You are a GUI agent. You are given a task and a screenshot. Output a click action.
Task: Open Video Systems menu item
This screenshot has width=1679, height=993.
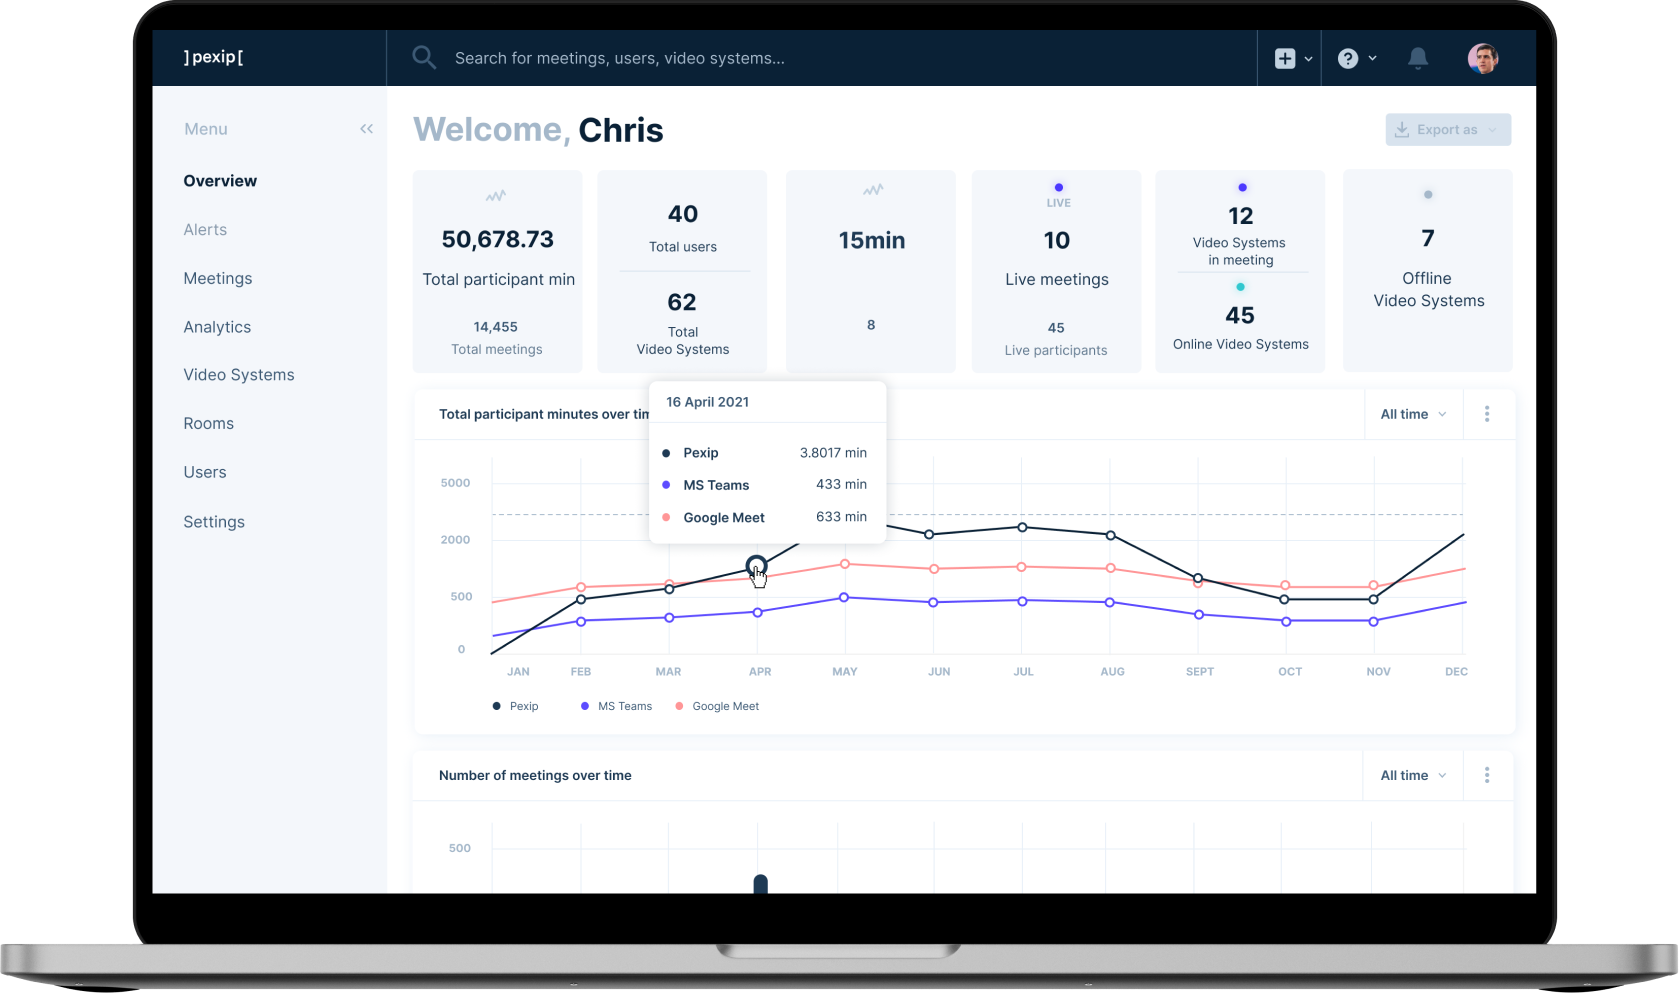[x=239, y=375]
